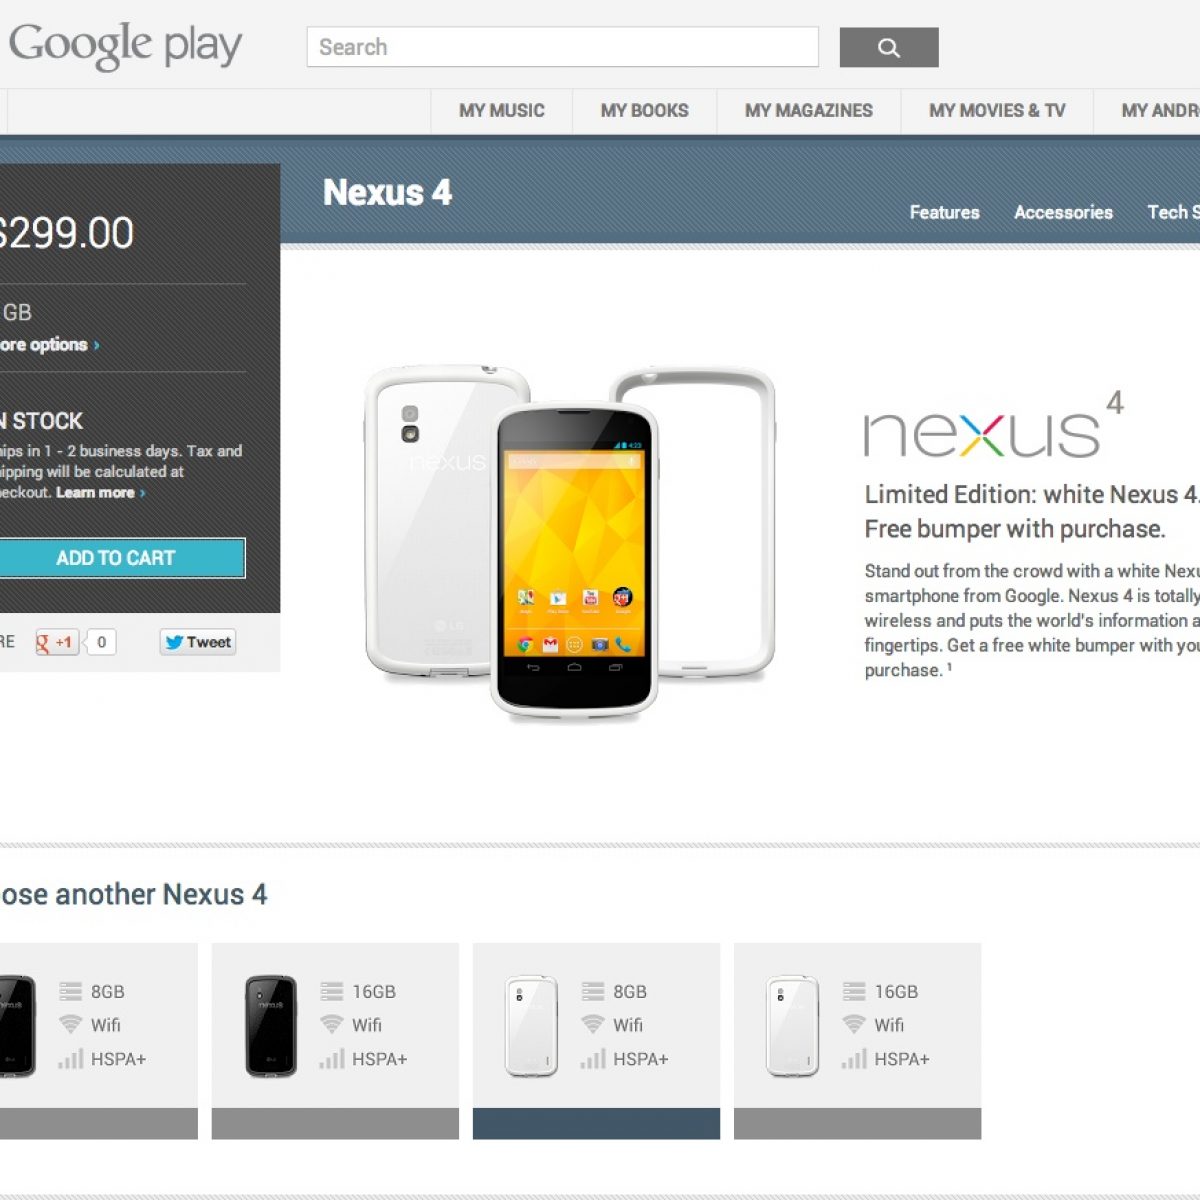
Task: Jump to the Features section link
Action: coord(944,212)
